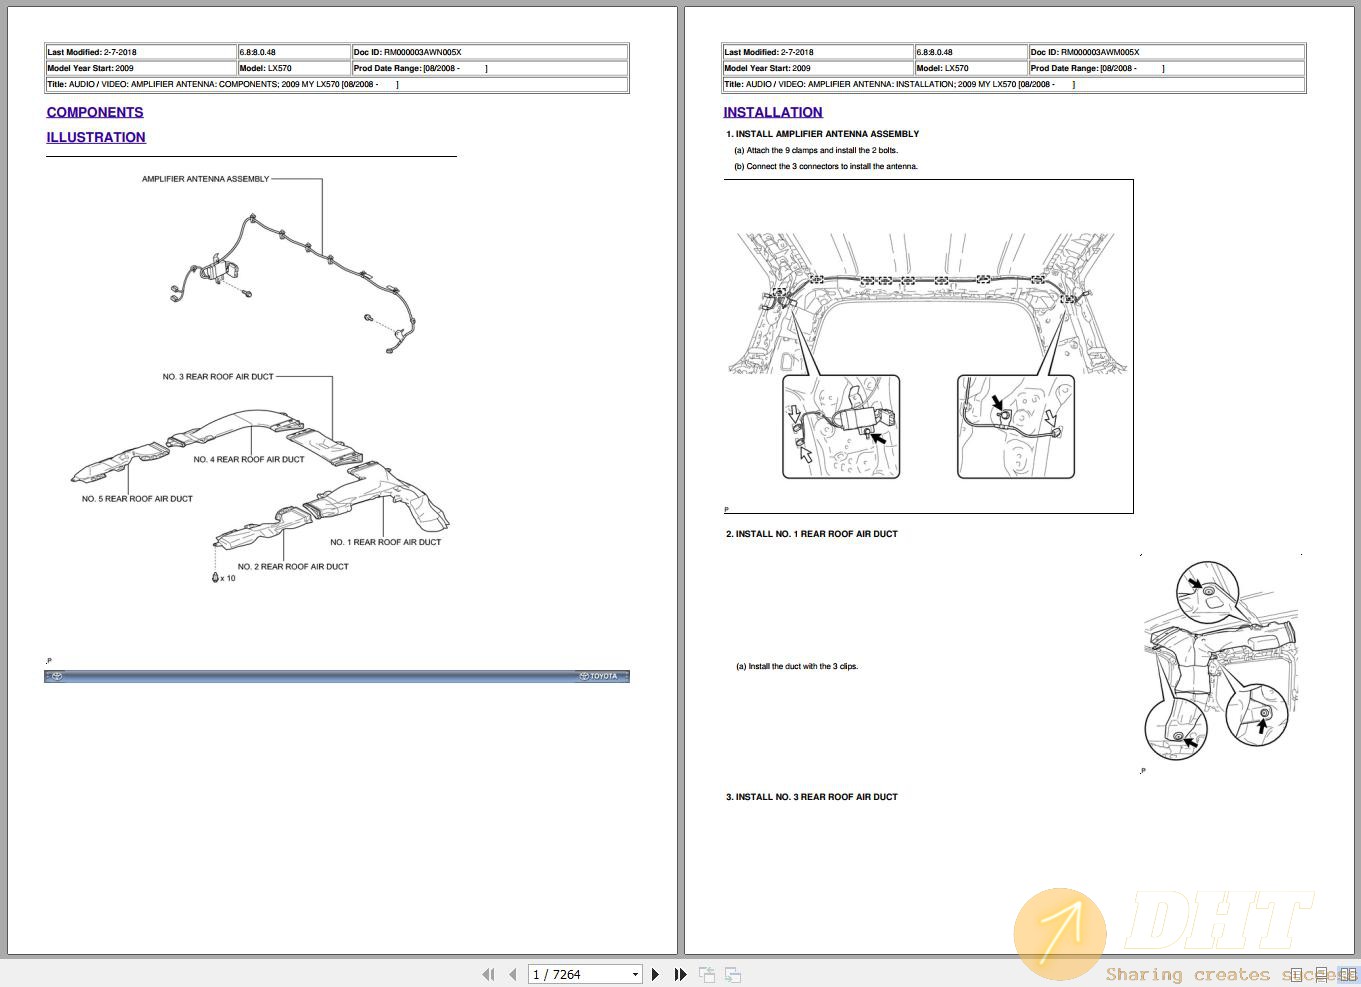Click the right page Prod Date Range cell
This screenshot has width=1361, height=987.
(x=1167, y=68)
